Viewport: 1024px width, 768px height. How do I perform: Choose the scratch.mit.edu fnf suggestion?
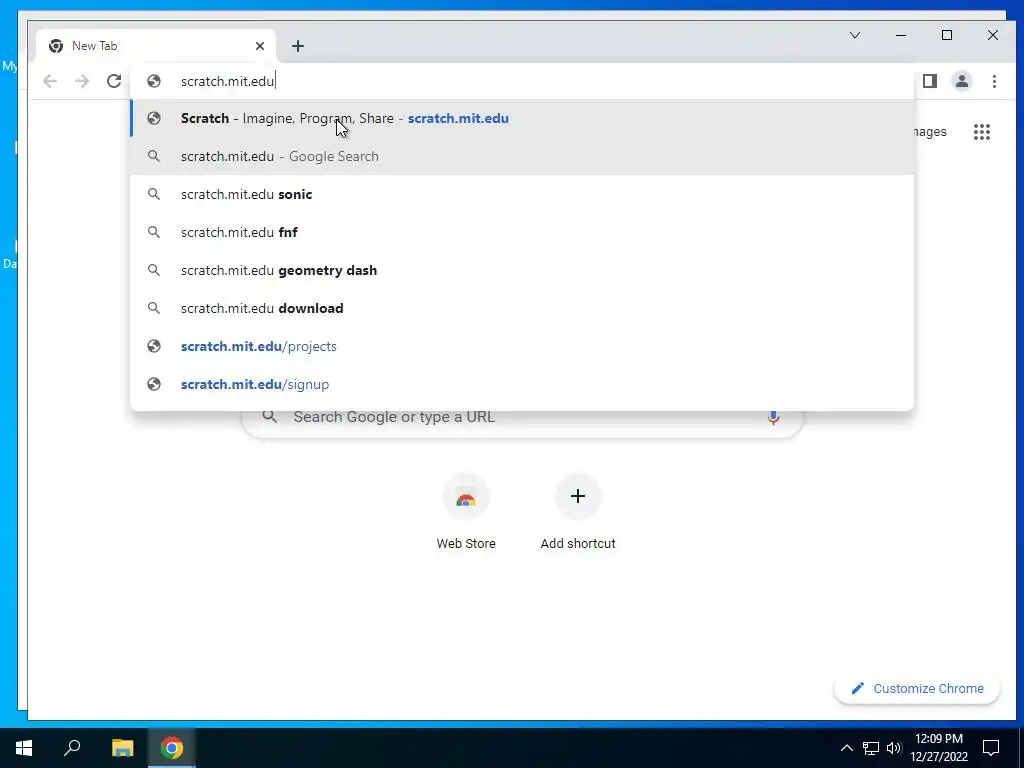(x=522, y=232)
